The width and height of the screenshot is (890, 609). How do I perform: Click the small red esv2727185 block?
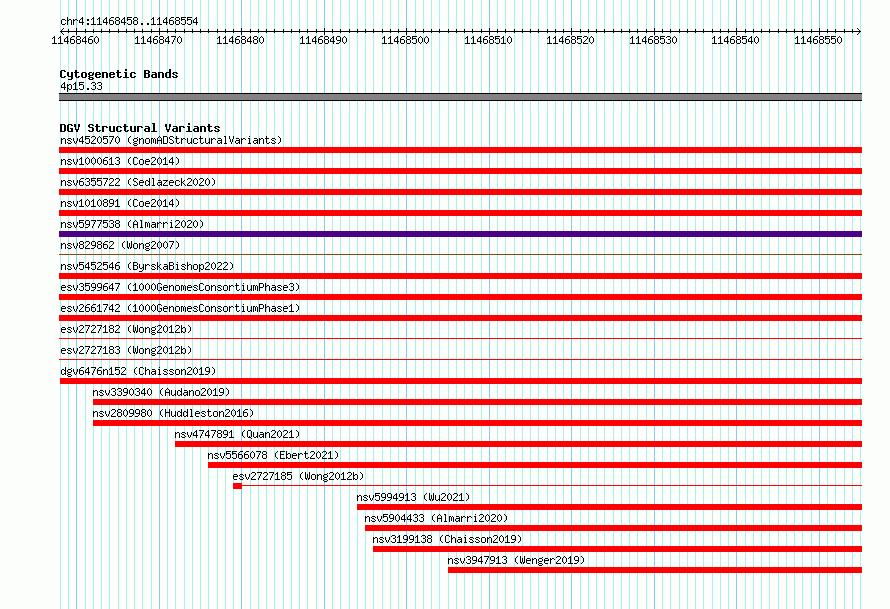pos(237,486)
